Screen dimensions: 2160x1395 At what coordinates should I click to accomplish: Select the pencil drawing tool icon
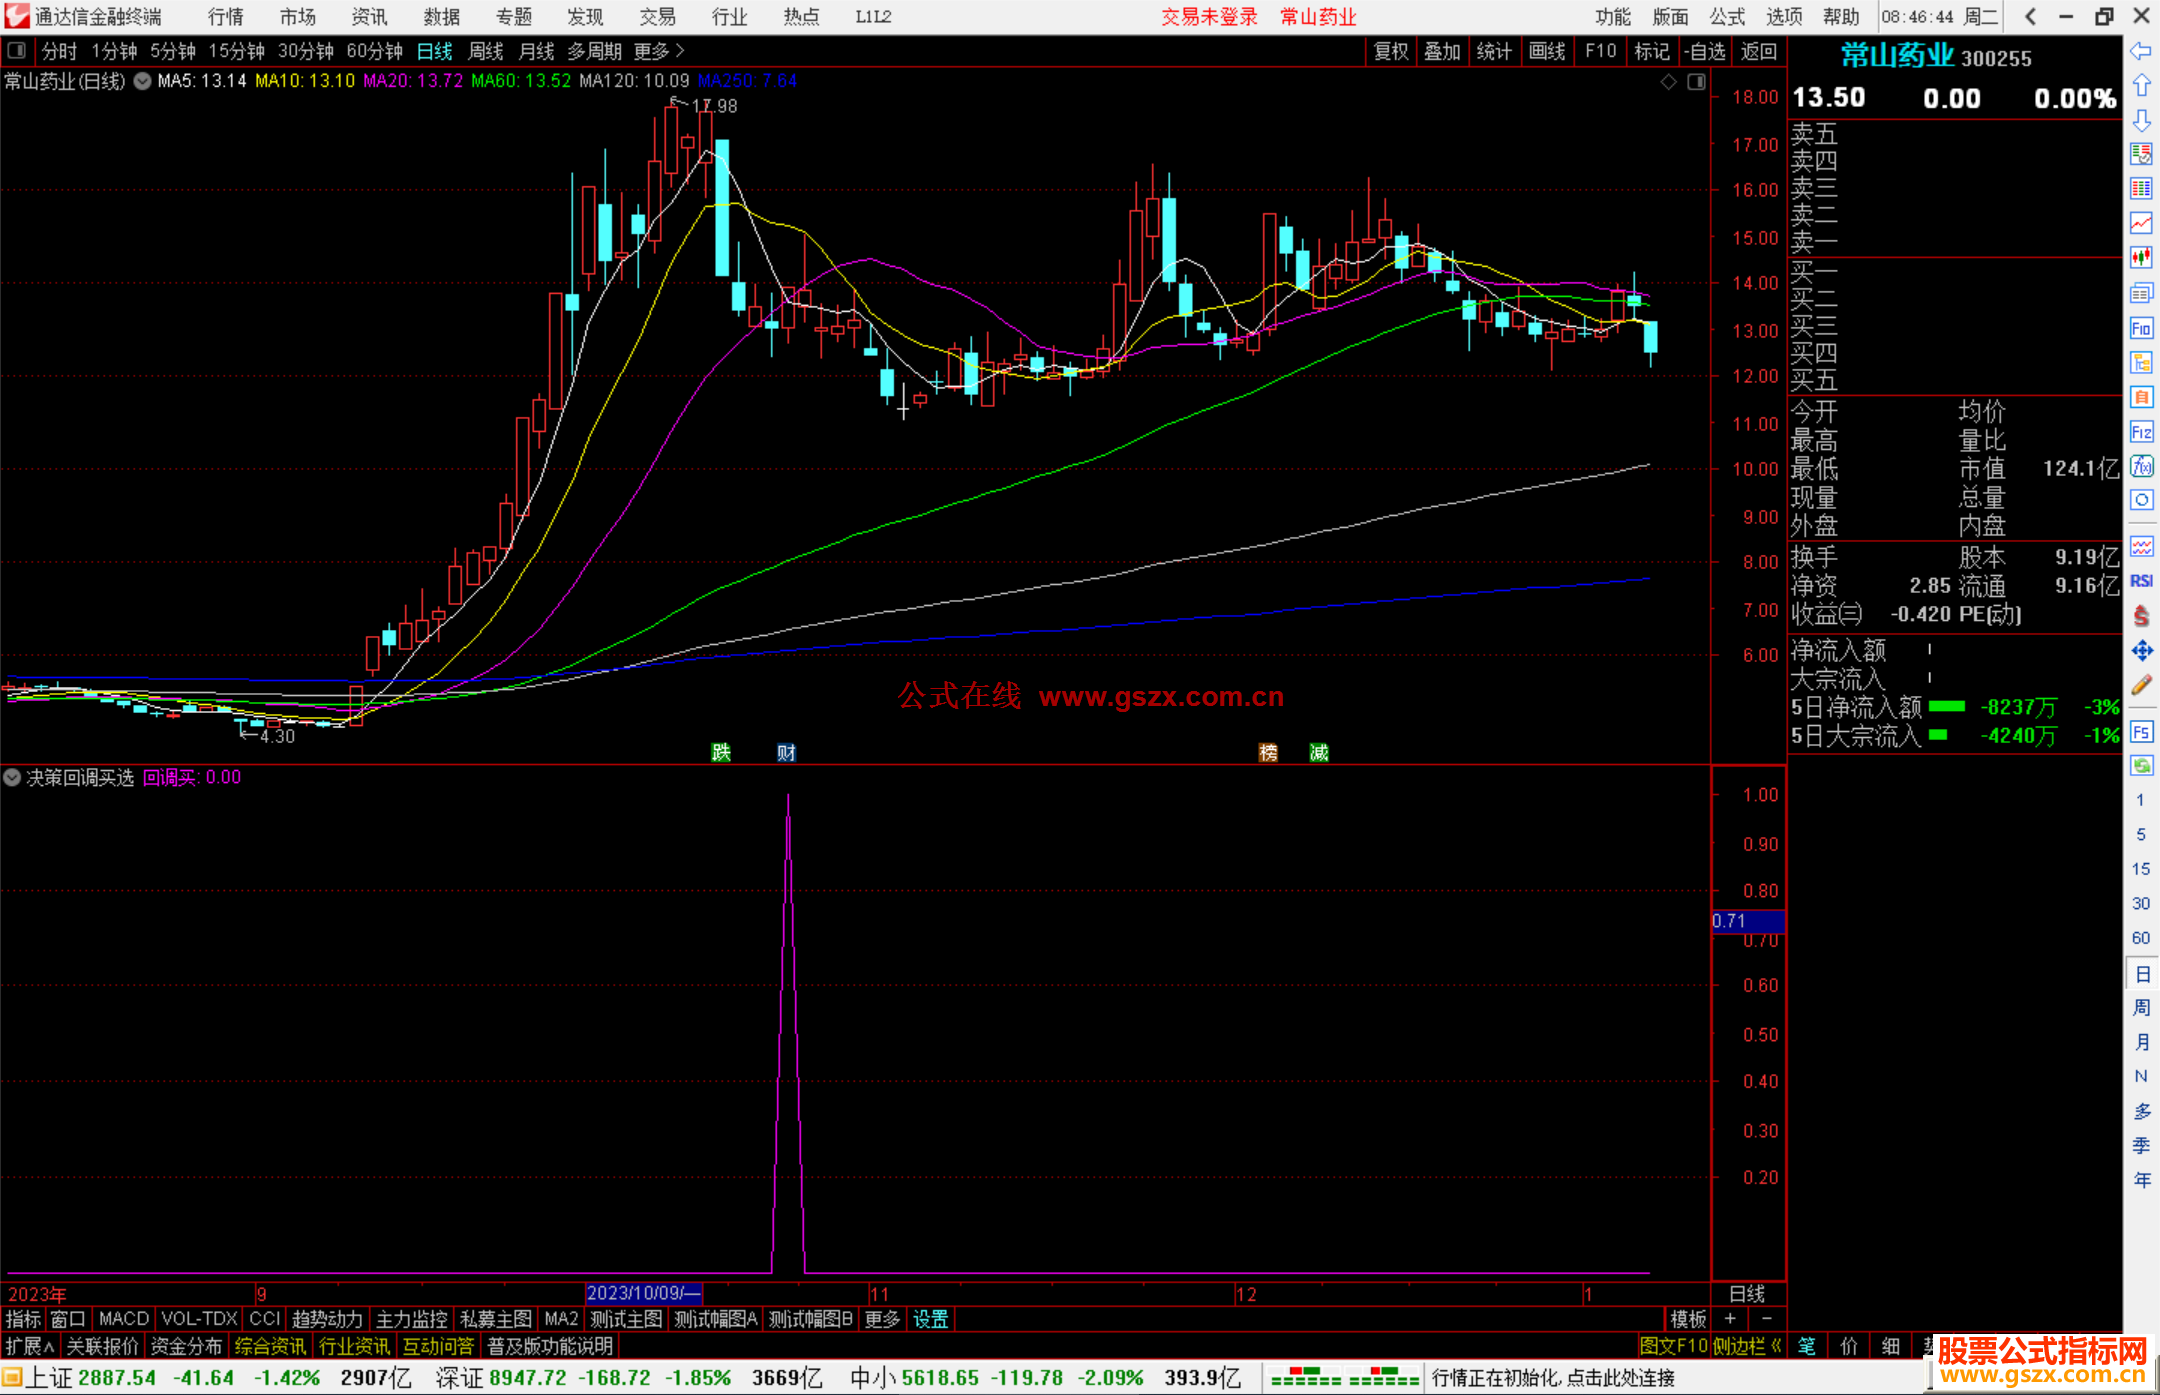tap(2141, 686)
